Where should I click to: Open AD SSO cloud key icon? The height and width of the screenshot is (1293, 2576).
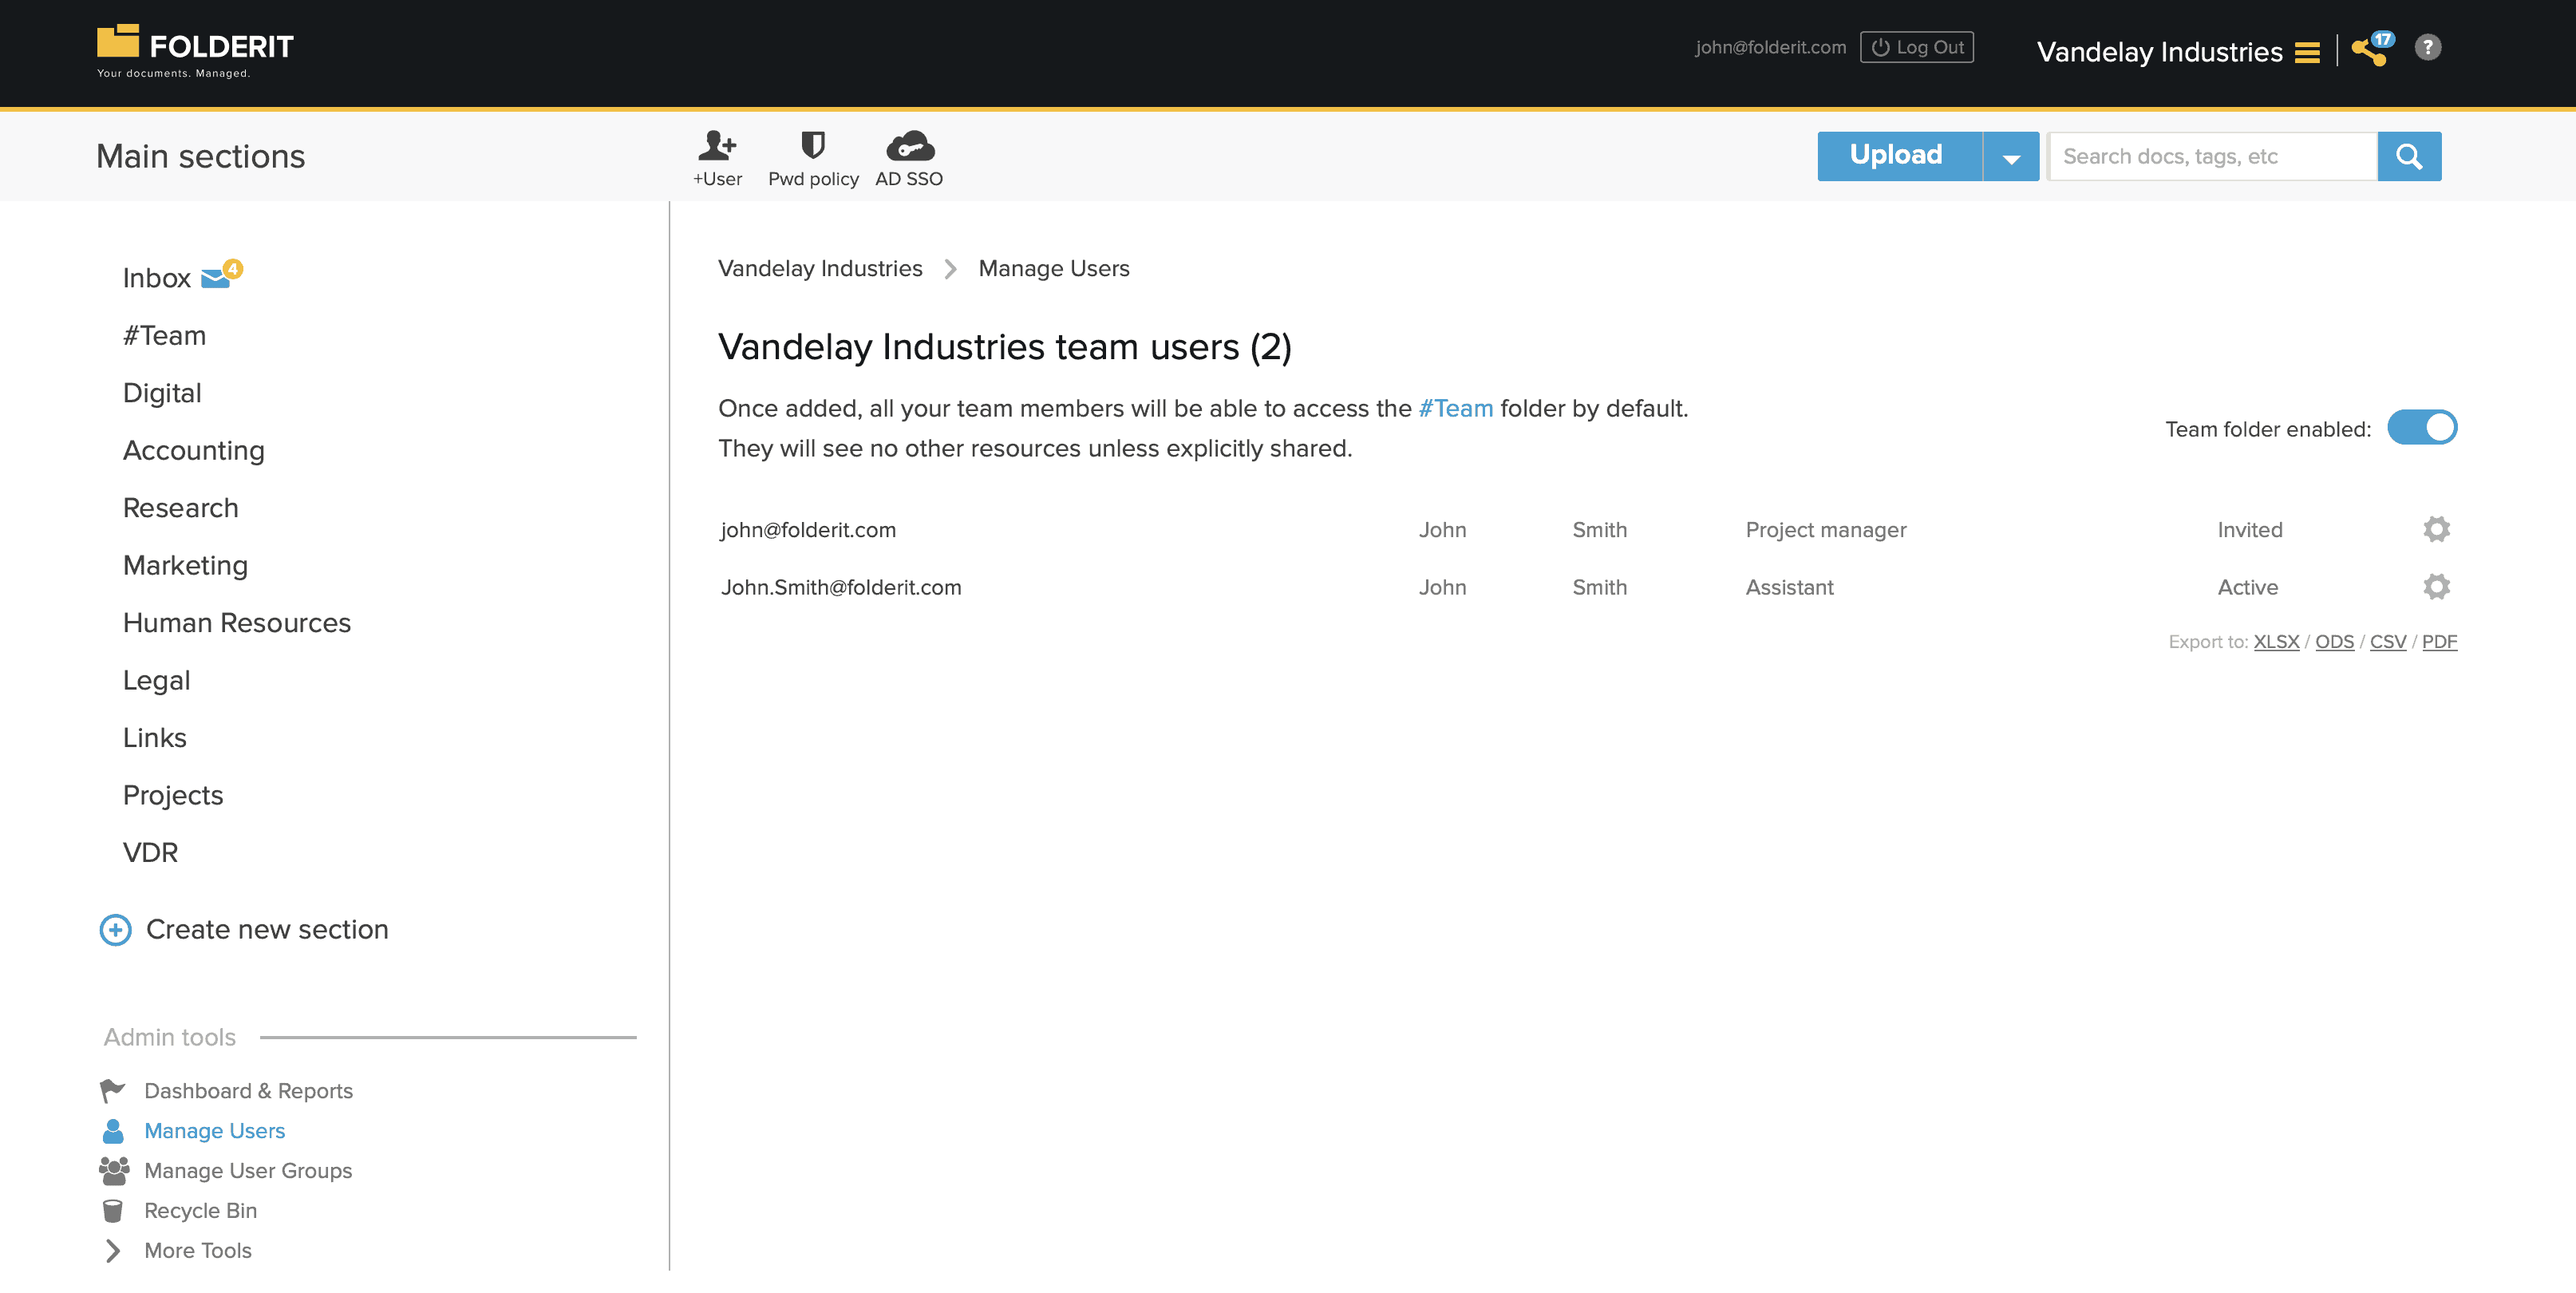tap(910, 146)
